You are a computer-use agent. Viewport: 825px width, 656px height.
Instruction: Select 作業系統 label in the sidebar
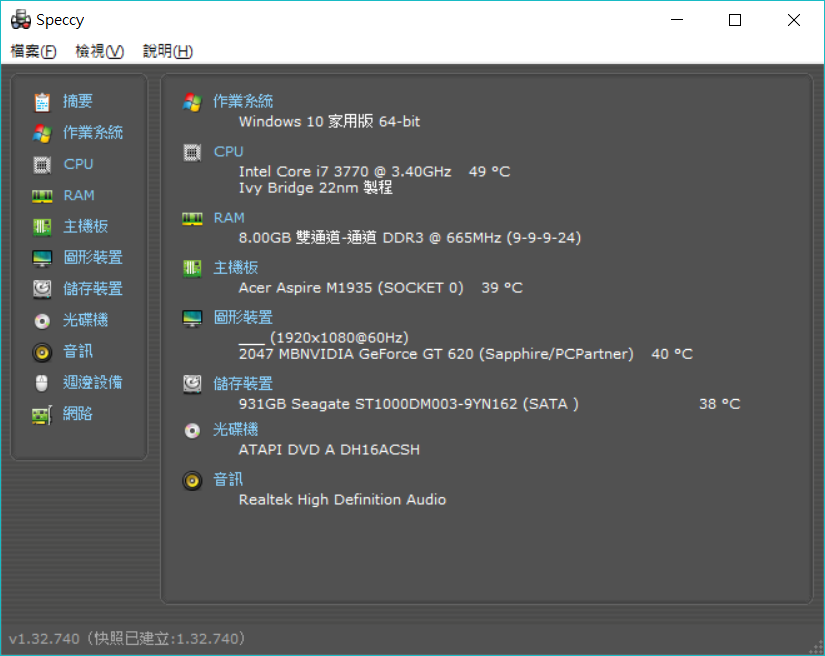pos(93,133)
